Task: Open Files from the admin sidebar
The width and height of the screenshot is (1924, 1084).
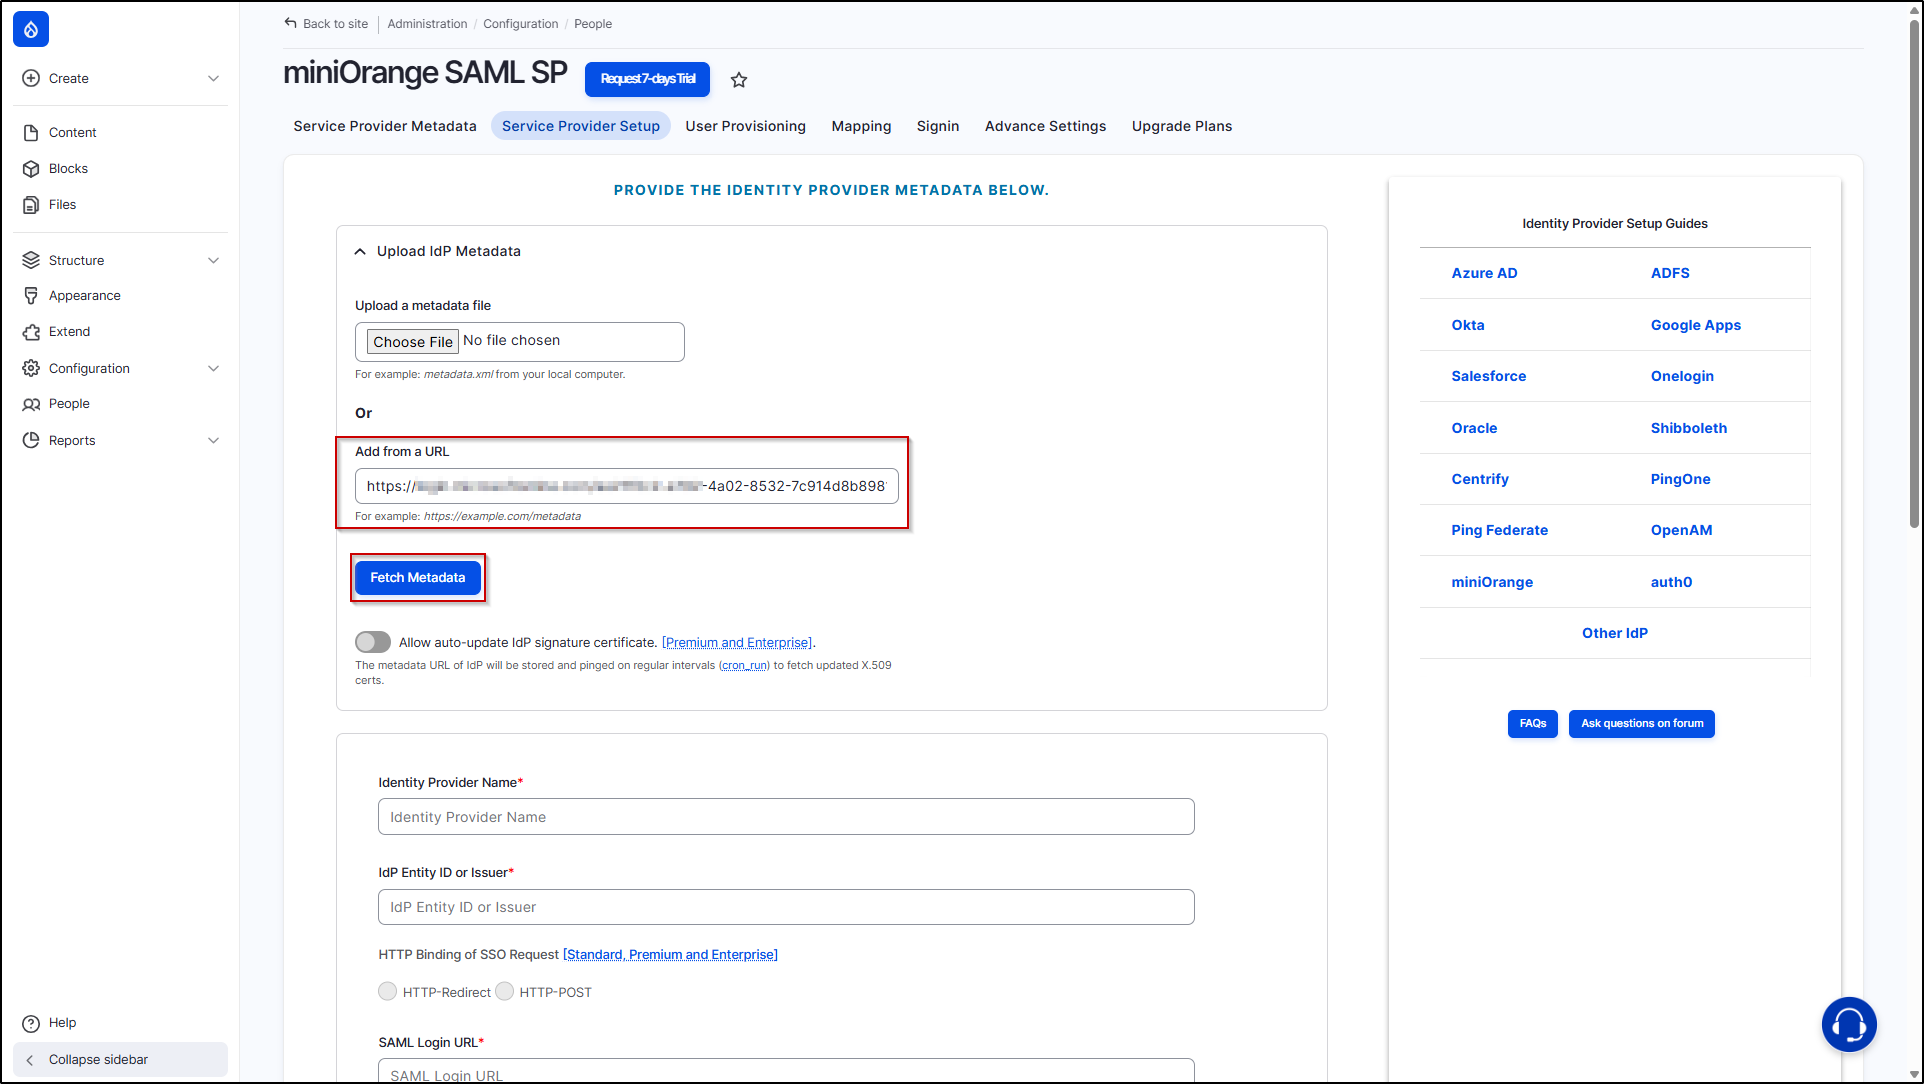Action: [x=62, y=204]
